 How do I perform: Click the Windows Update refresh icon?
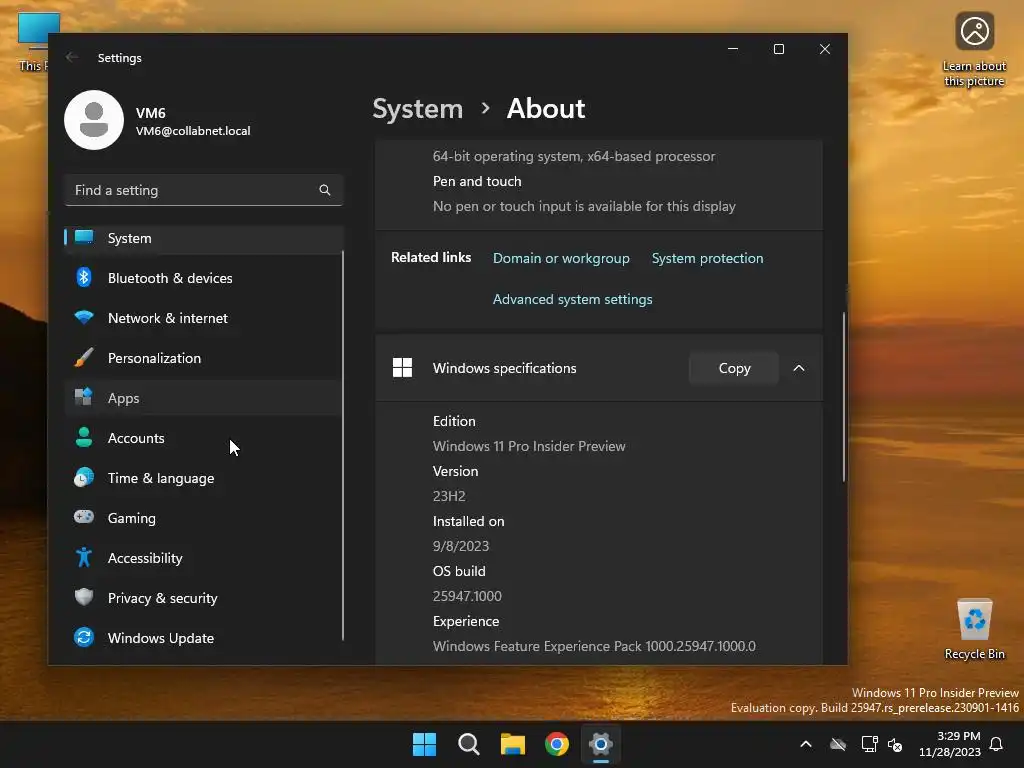(x=84, y=637)
